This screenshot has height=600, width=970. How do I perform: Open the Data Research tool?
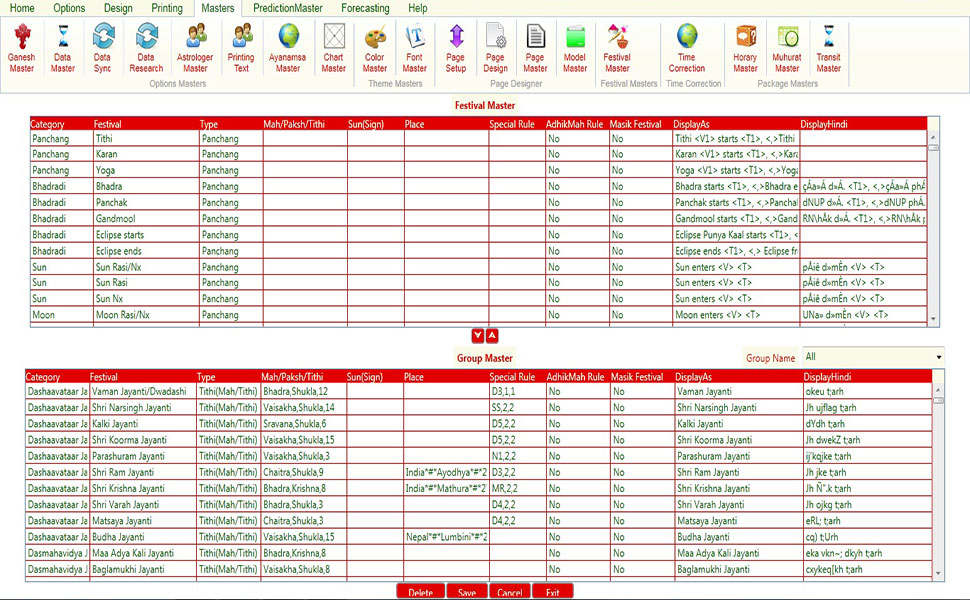[x=147, y=48]
